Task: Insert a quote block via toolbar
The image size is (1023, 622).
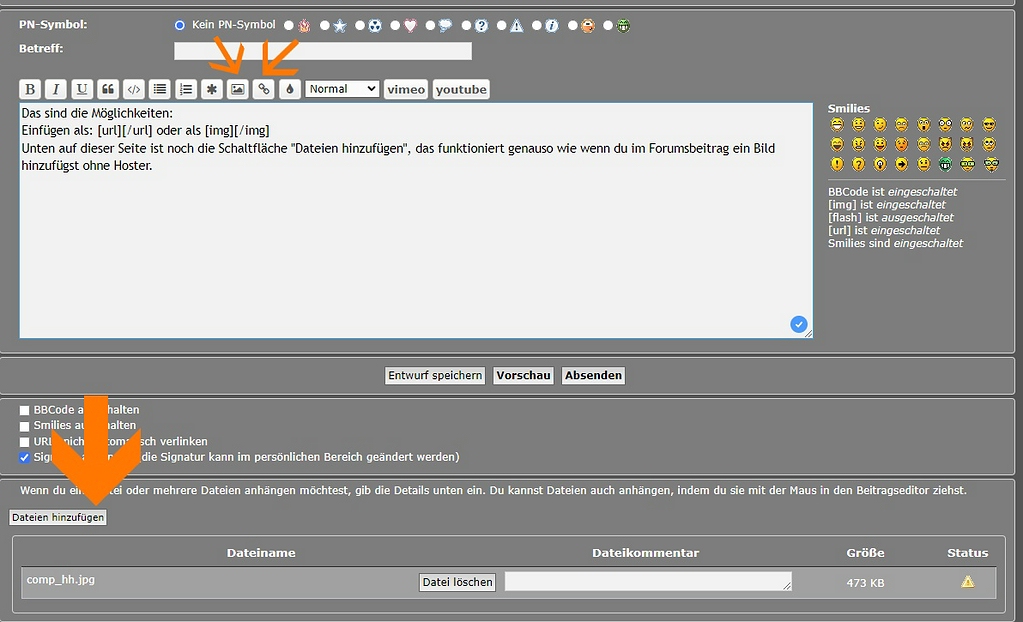Action: (x=108, y=89)
